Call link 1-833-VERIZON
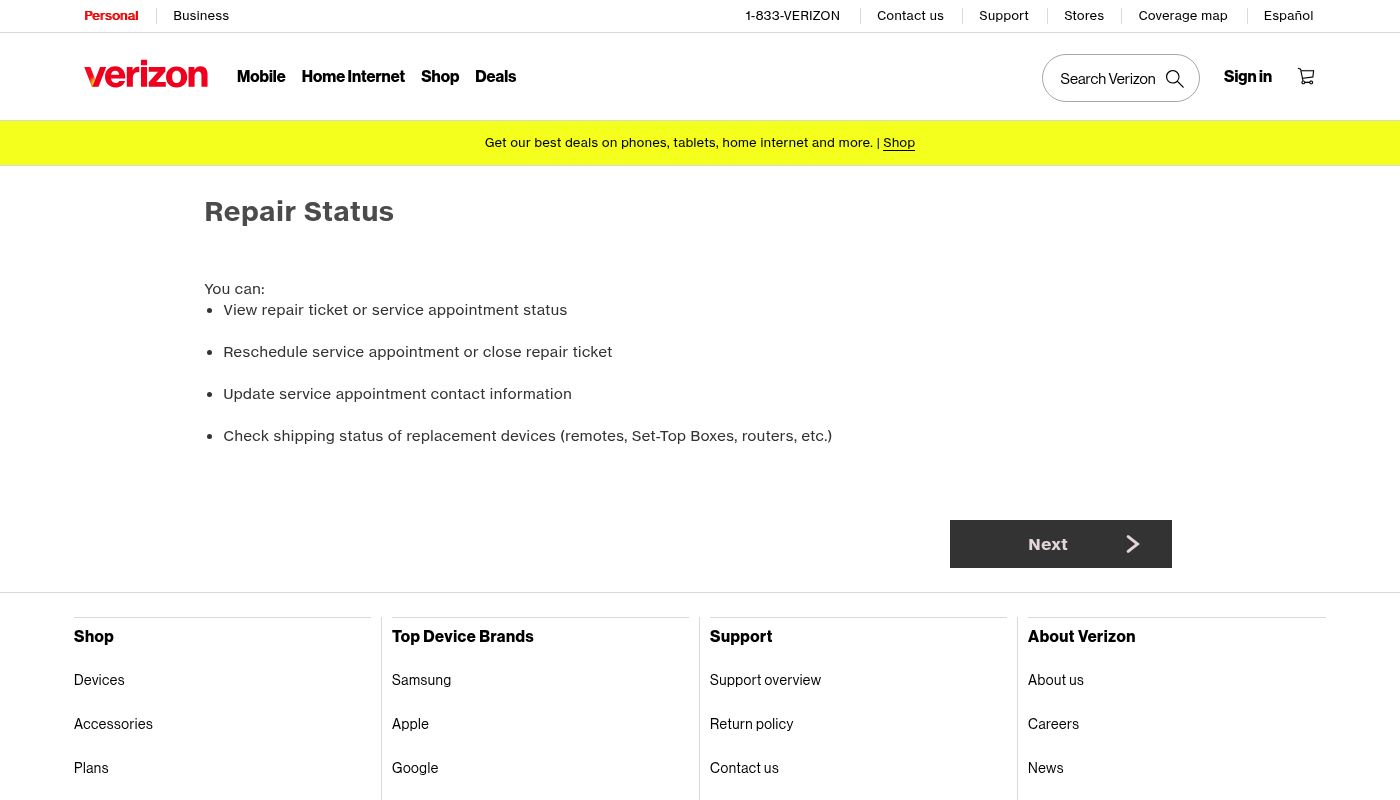 [x=792, y=16]
